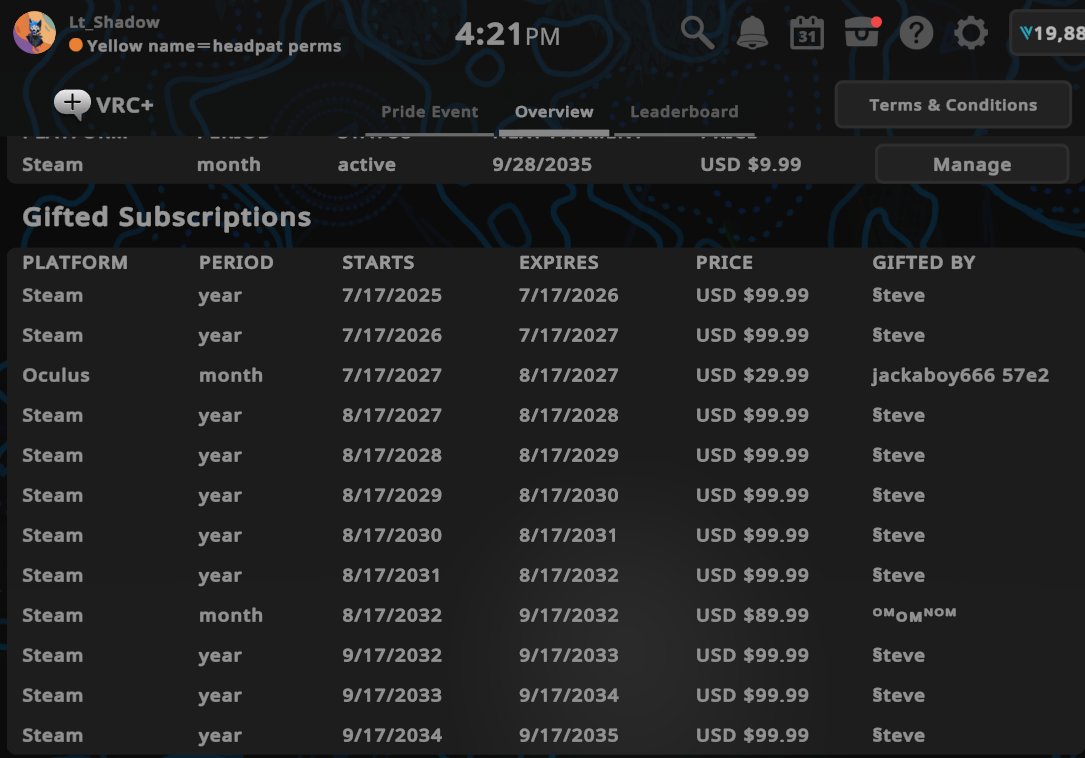Viewport: 1085px width, 758px height.
Task: Switch to the Leaderboard tab
Action: [684, 111]
